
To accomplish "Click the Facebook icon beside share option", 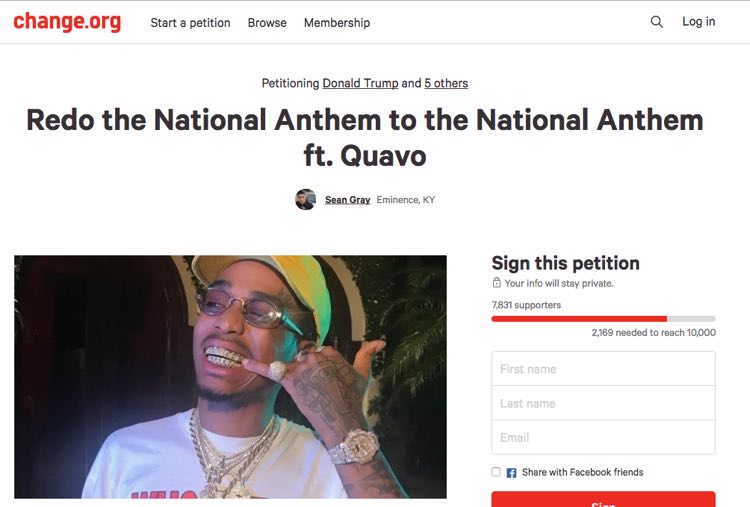I will click(x=511, y=473).
